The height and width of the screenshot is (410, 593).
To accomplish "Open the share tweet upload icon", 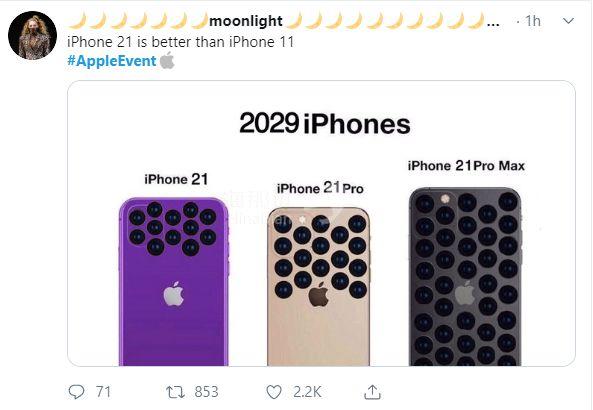I will (372, 392).
